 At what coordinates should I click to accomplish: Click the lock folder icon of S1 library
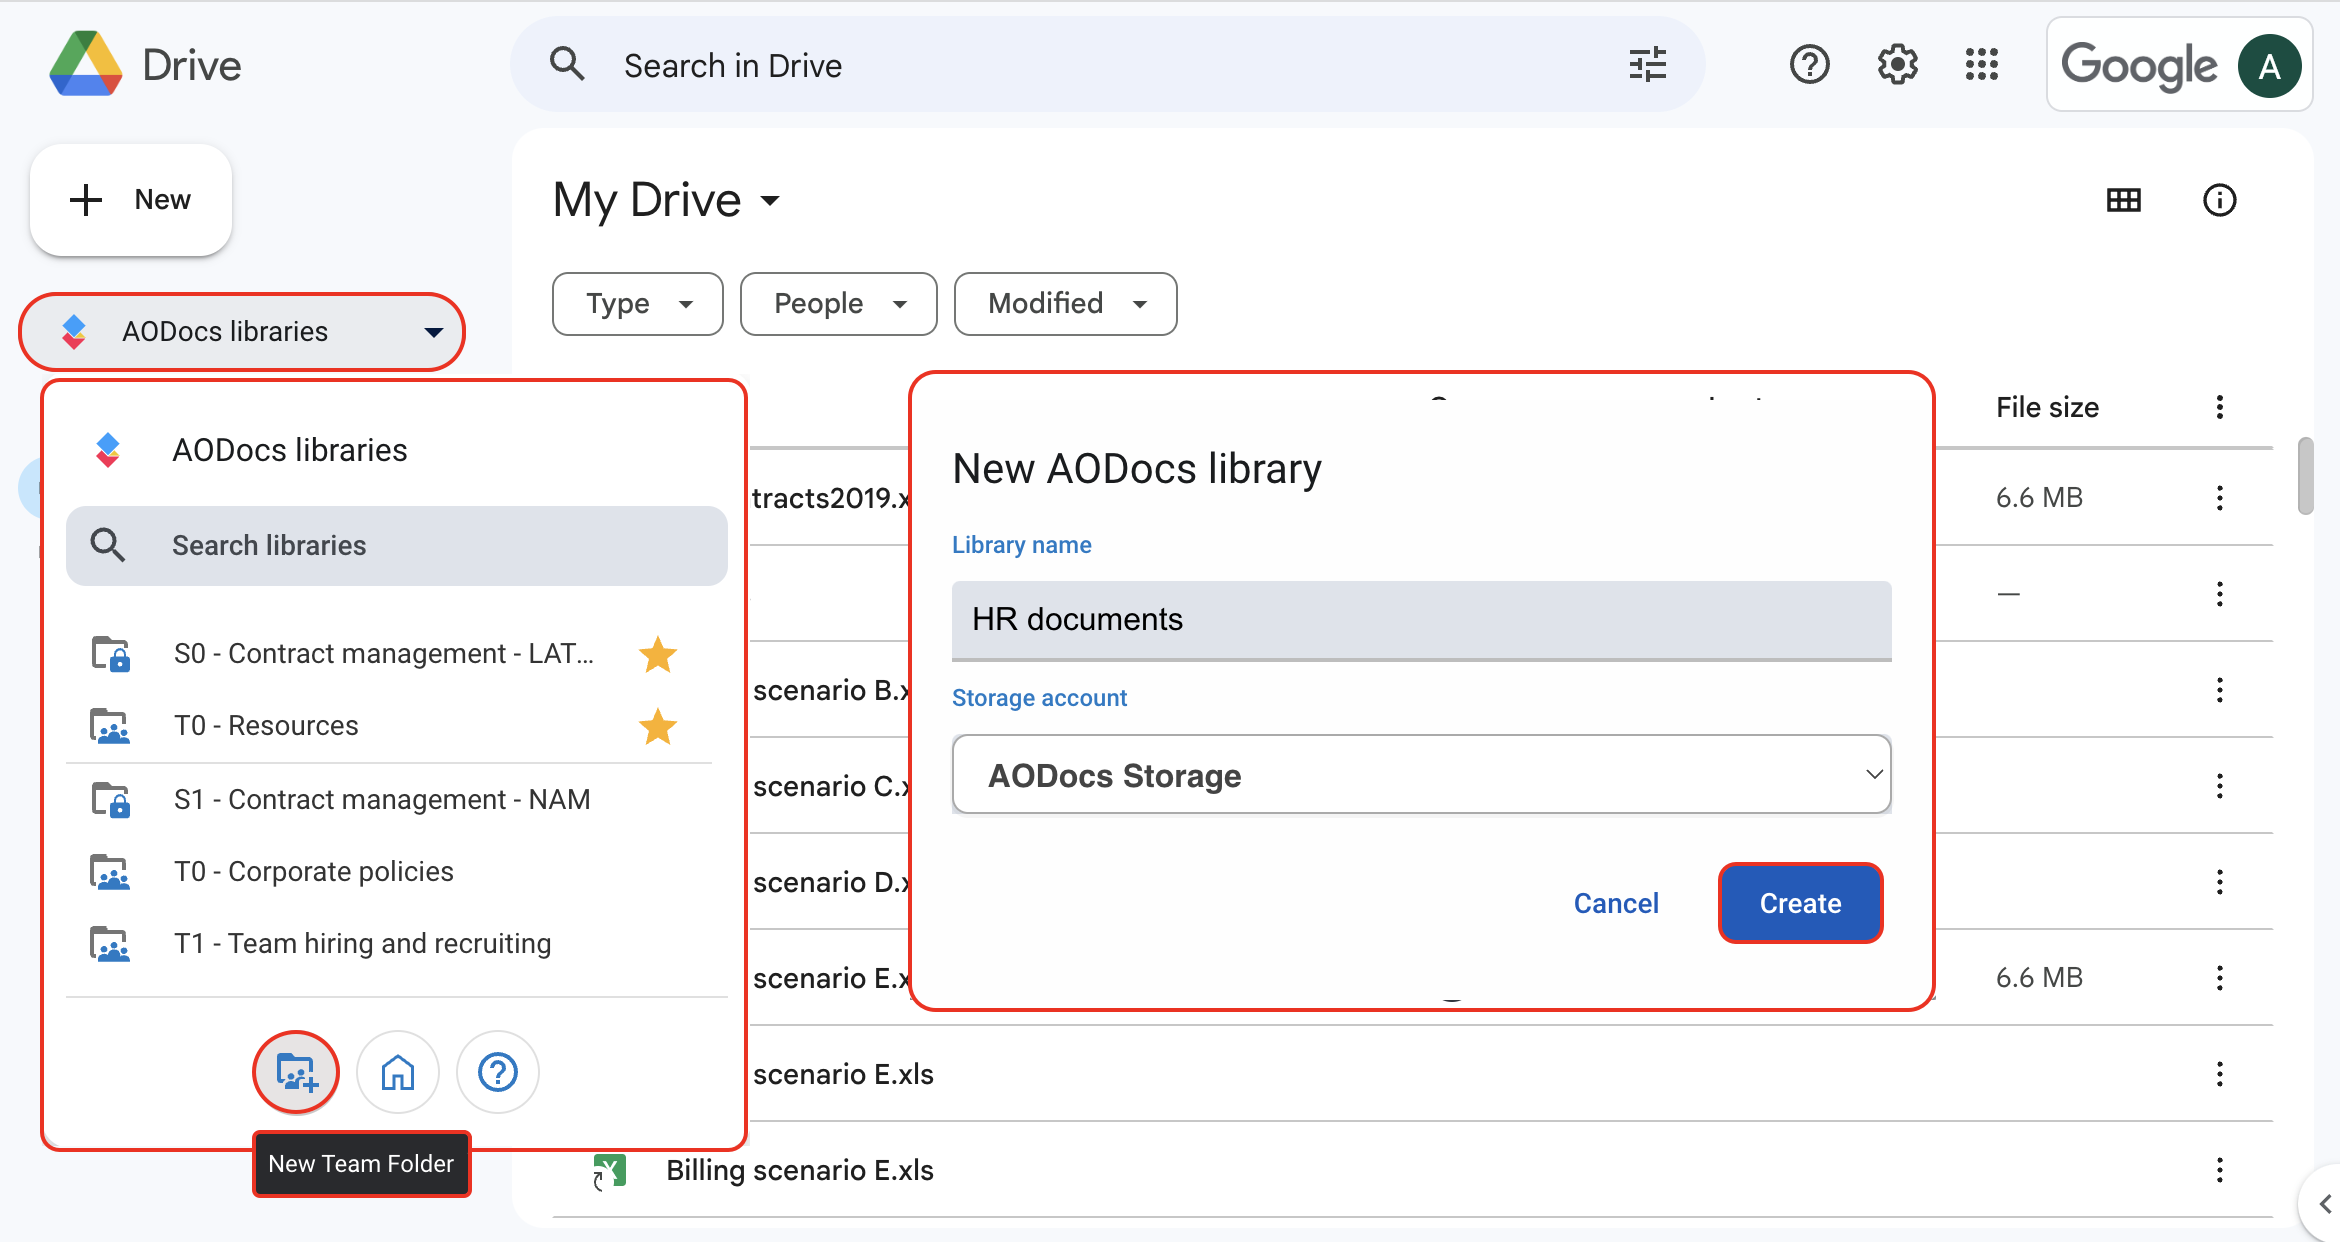[111, 800]
